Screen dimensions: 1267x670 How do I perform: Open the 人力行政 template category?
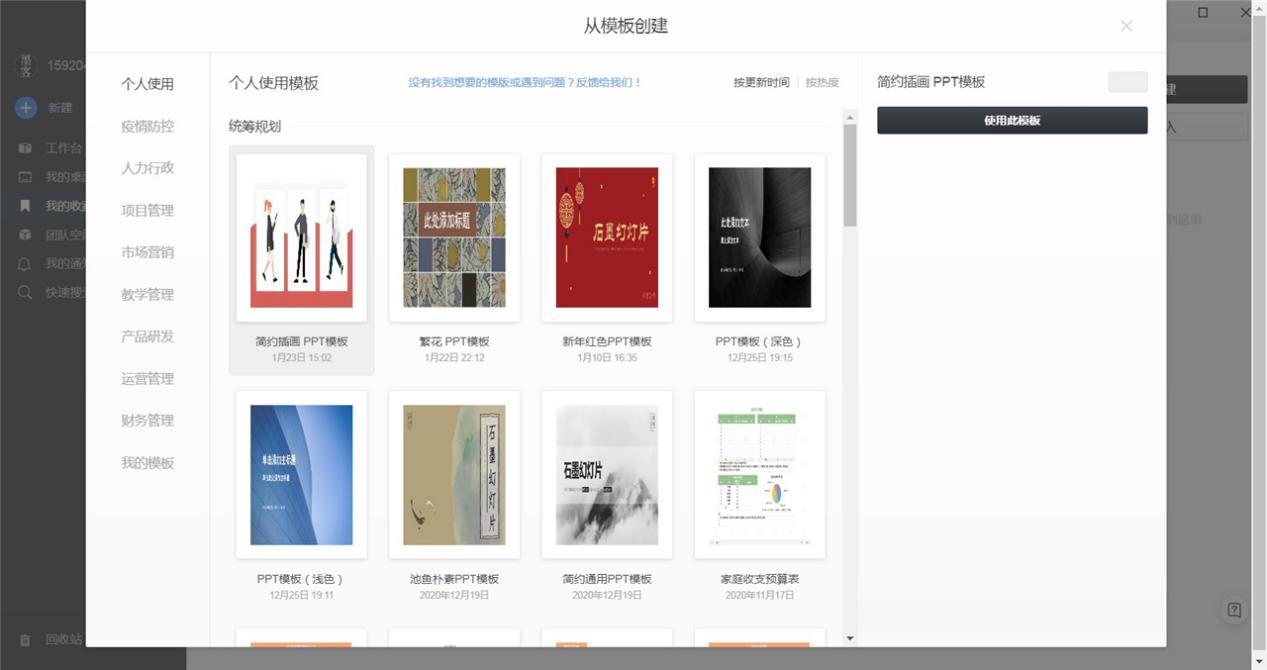coord(147,168)
